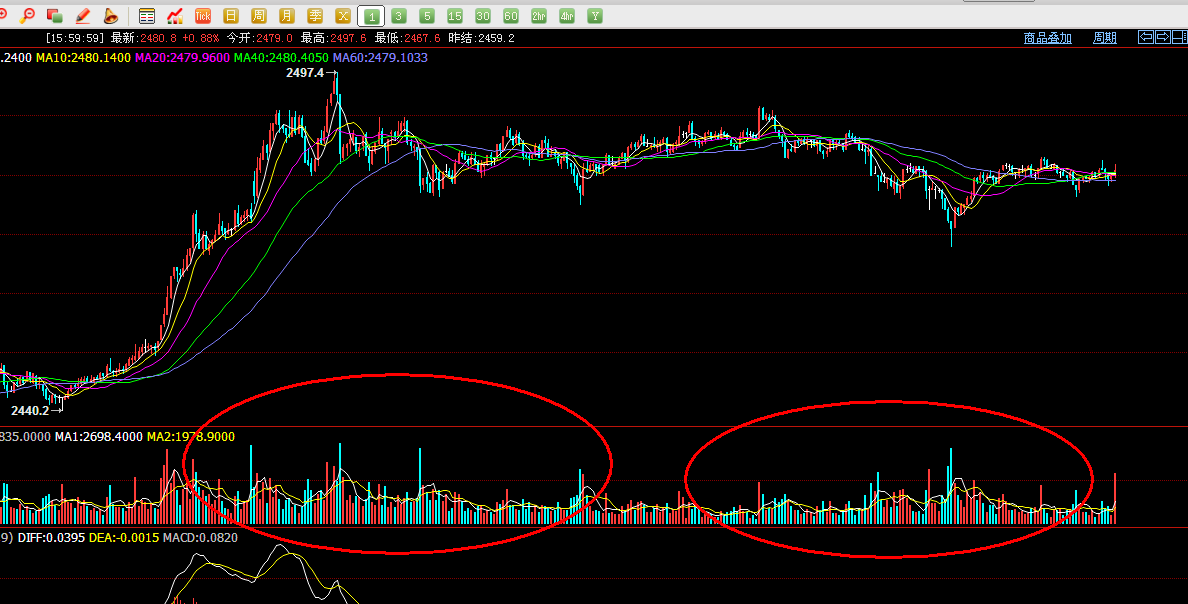This screenshot has width=1188, height=604.
Task: Click the left arrow navigation icon
Action: (x=1146, y=37)
